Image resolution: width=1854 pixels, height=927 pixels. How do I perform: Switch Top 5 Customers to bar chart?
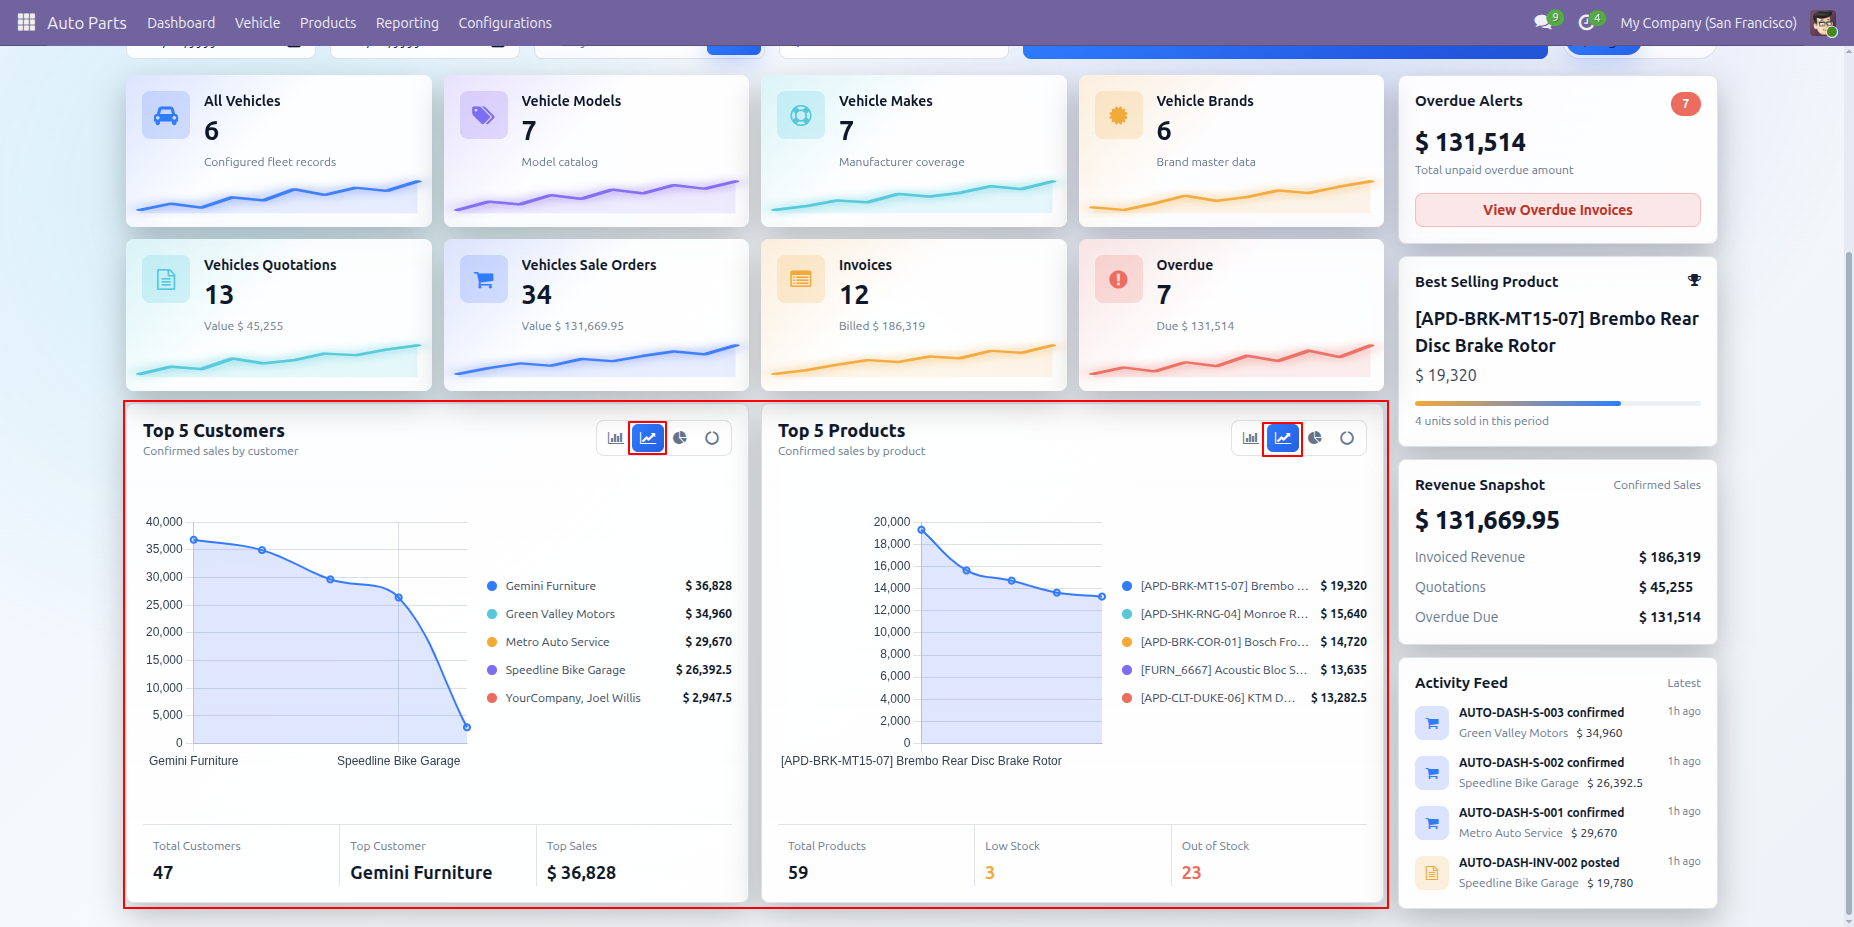(615, 438)
